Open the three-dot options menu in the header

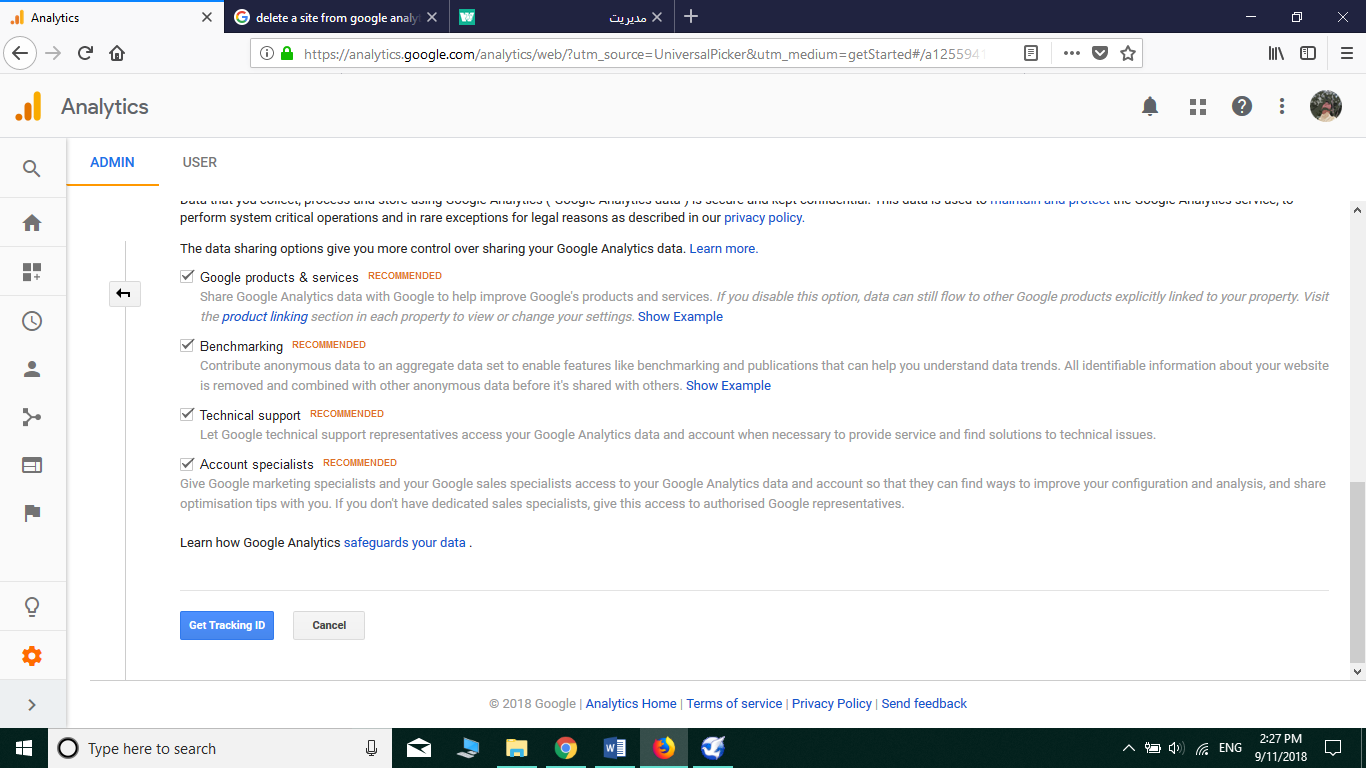[x=1282, y=106]
